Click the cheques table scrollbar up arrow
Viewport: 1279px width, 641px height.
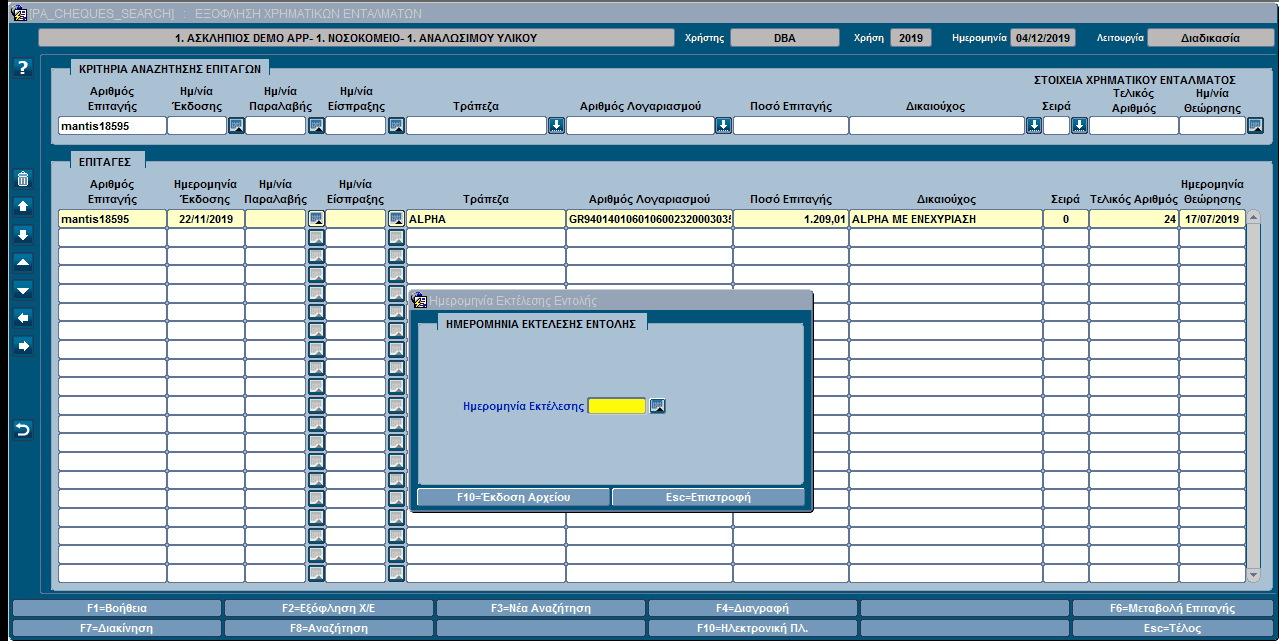pyautogui.click(x=1254, y=217)
